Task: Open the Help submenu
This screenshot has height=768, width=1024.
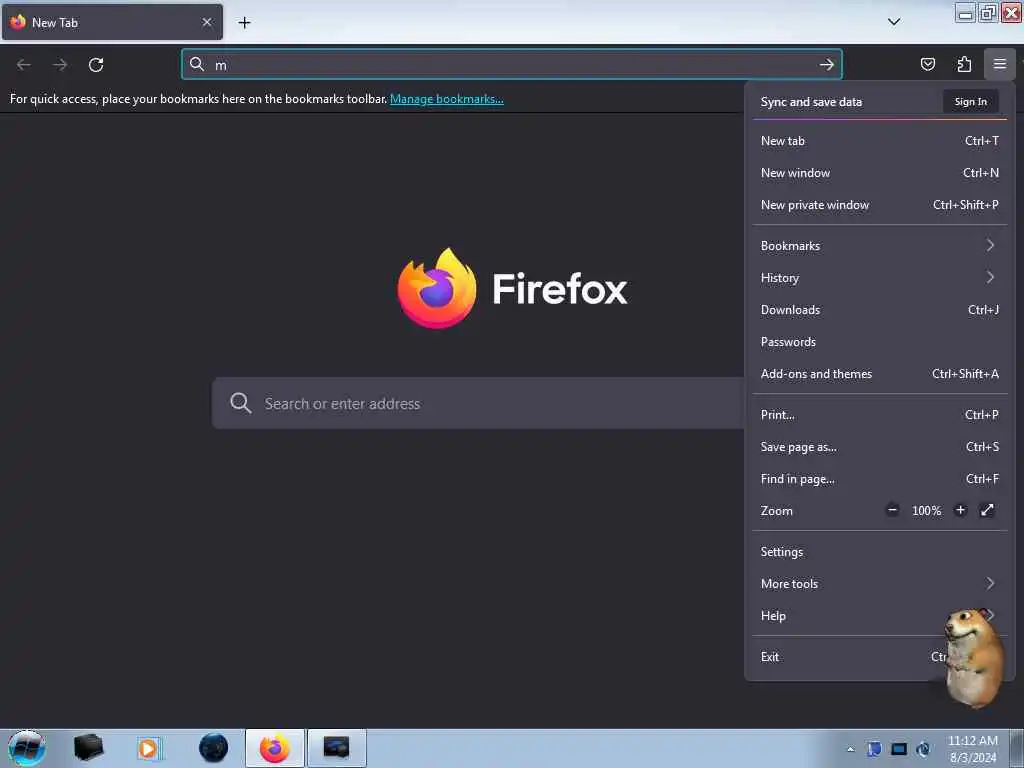Action: 880,616
